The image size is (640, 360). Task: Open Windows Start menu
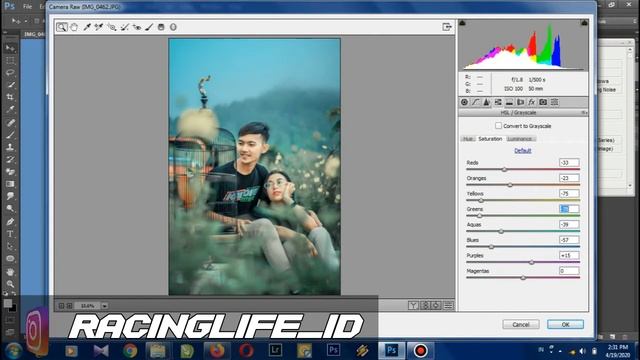(x=13, y=351)
